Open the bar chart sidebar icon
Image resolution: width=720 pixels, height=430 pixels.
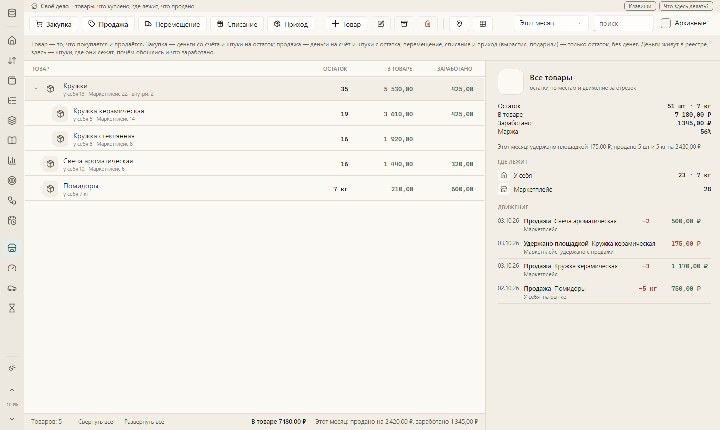[12, 160]
